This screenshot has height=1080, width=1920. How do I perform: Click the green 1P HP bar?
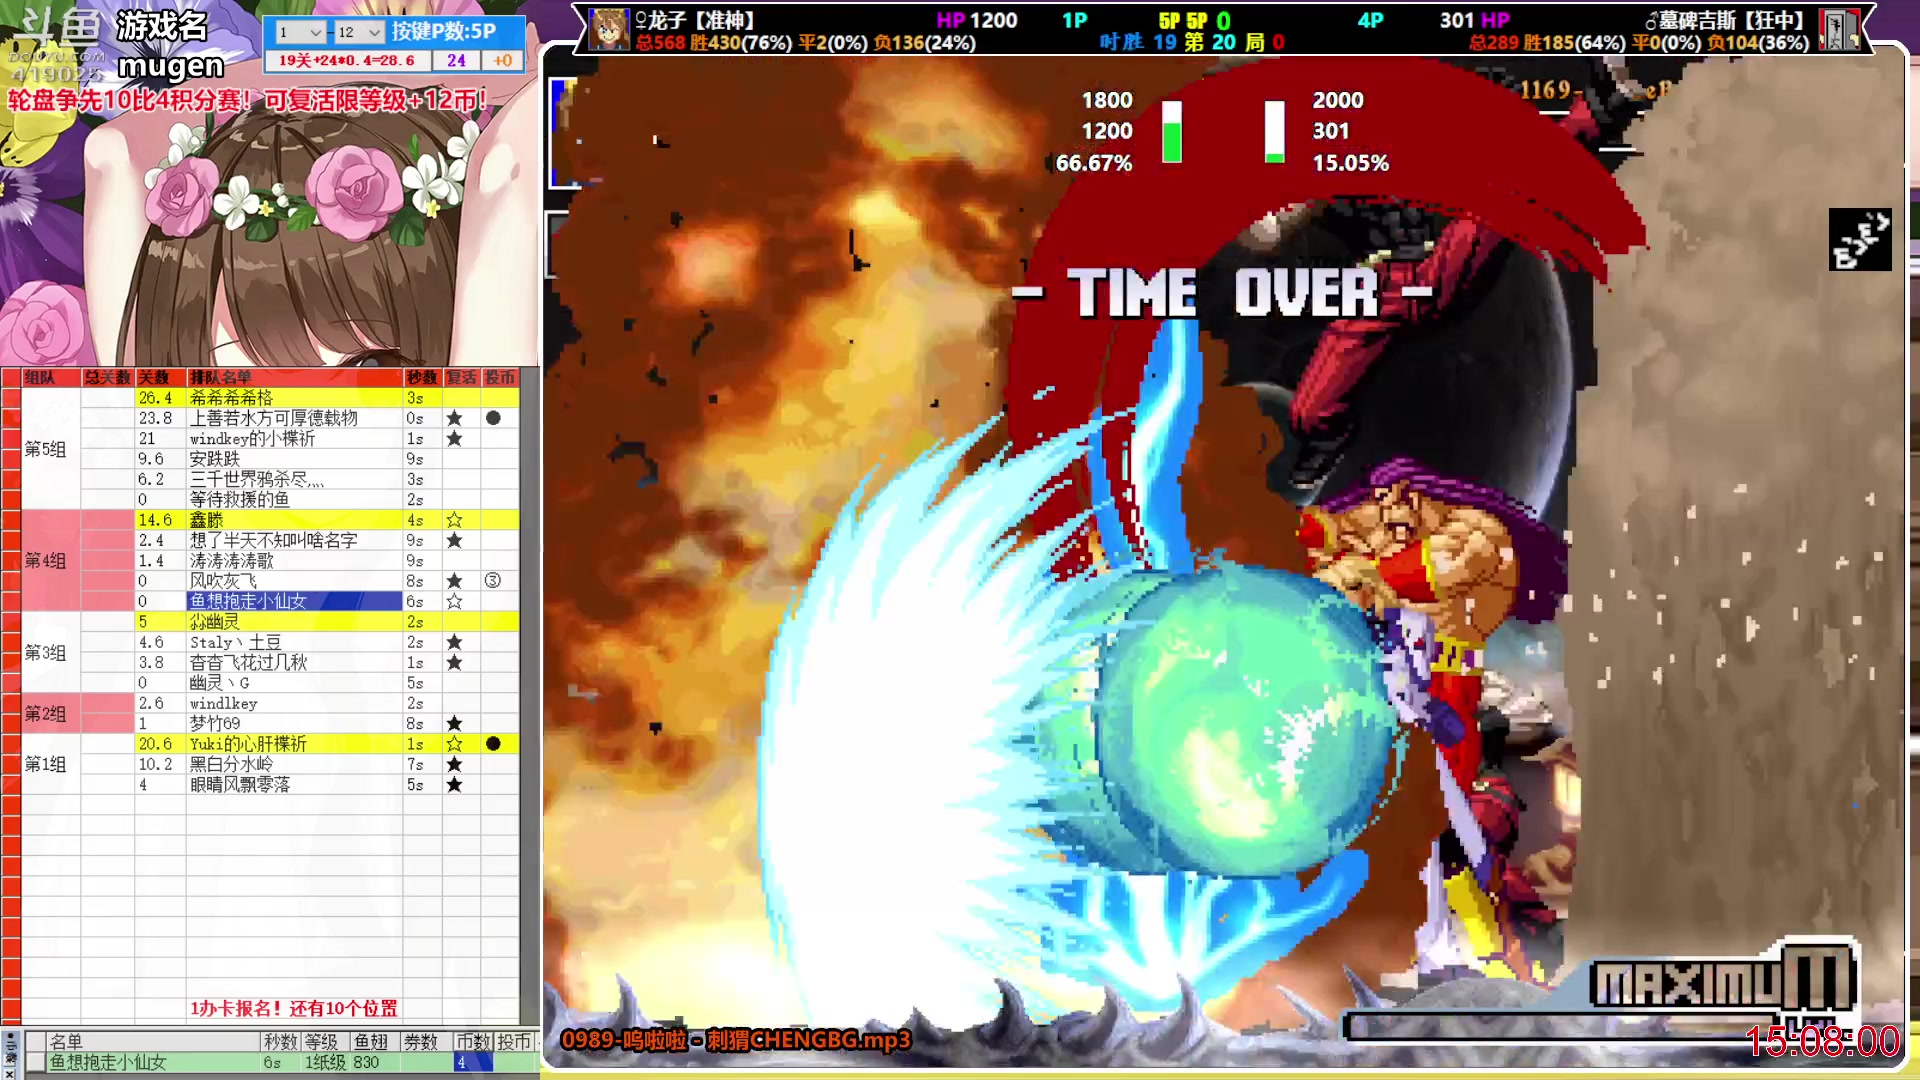tap(1172, 131)
